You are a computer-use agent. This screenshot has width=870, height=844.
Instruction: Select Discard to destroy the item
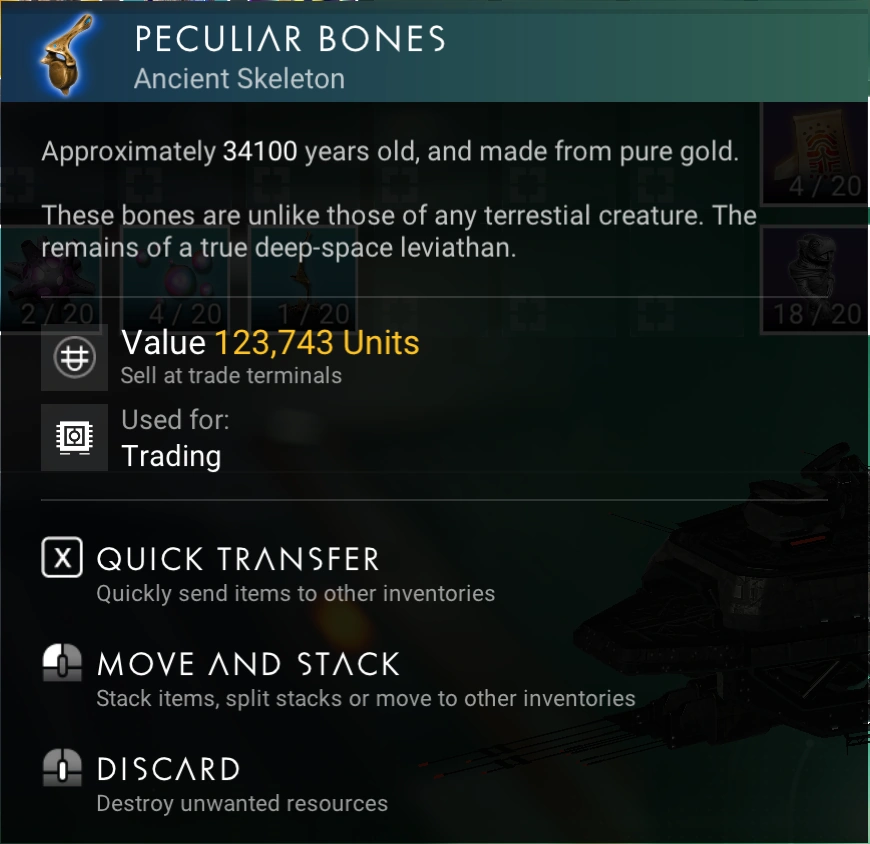tap(168, 769)
